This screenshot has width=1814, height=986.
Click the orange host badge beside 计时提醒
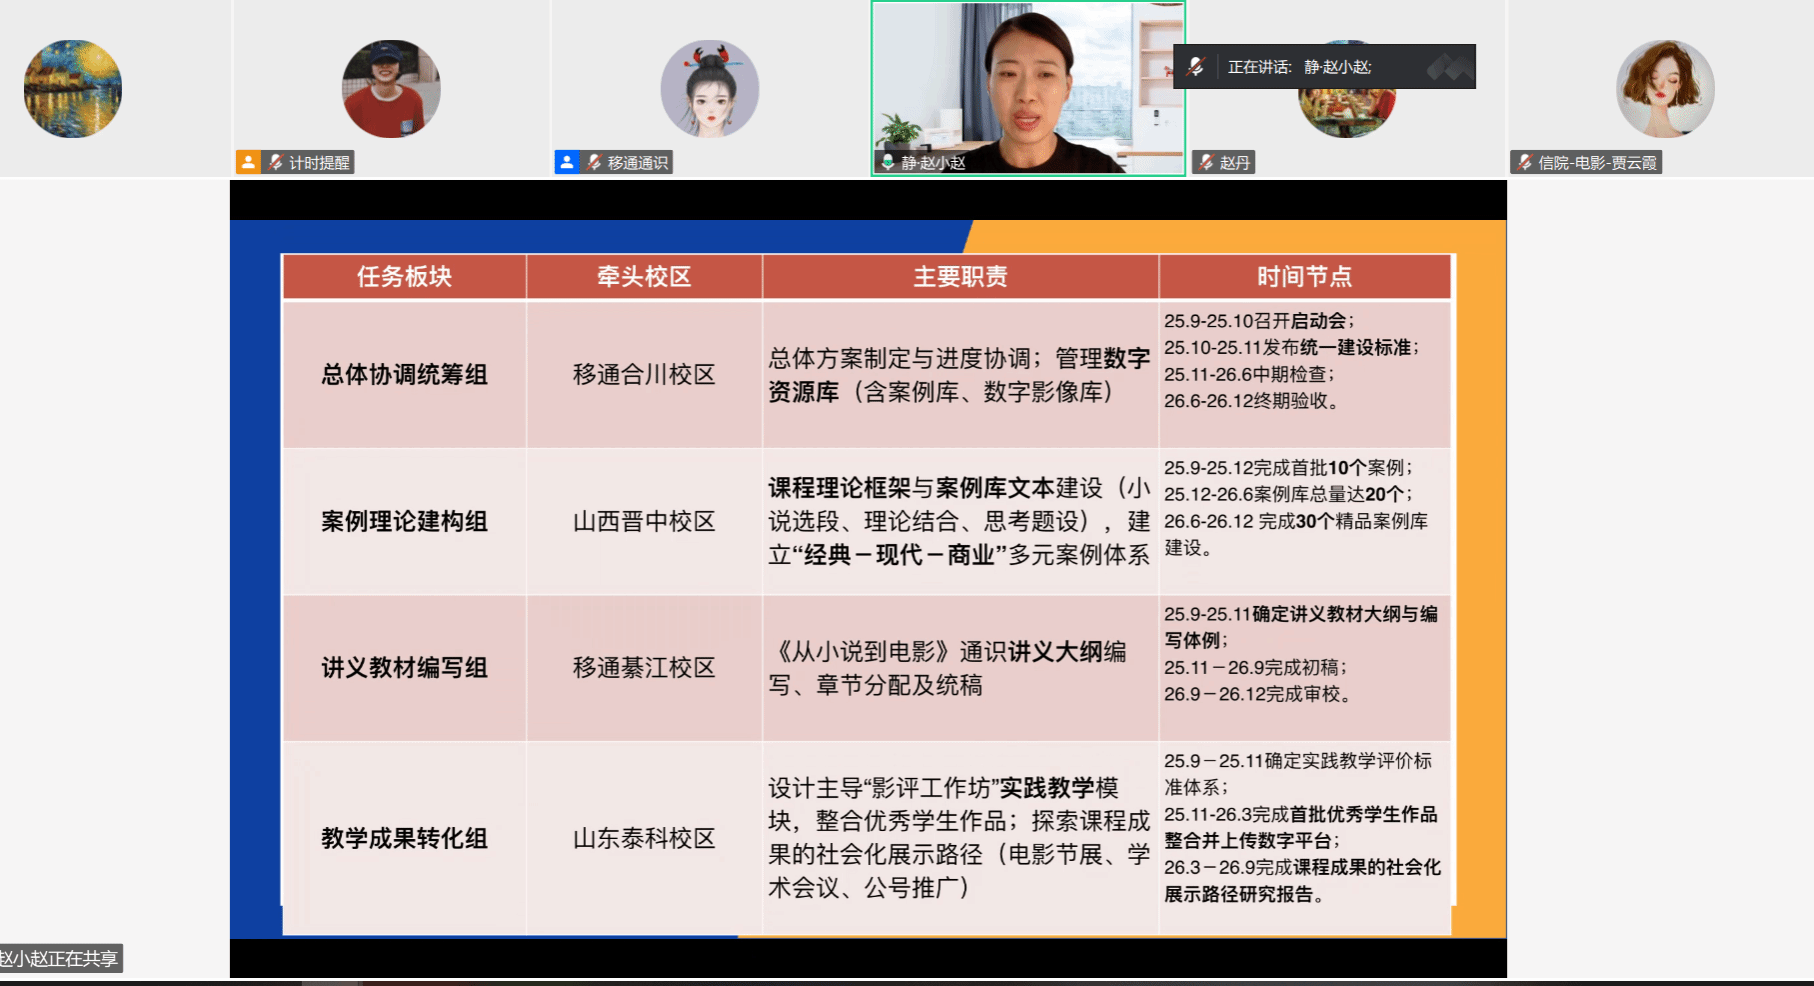point(248,162)
